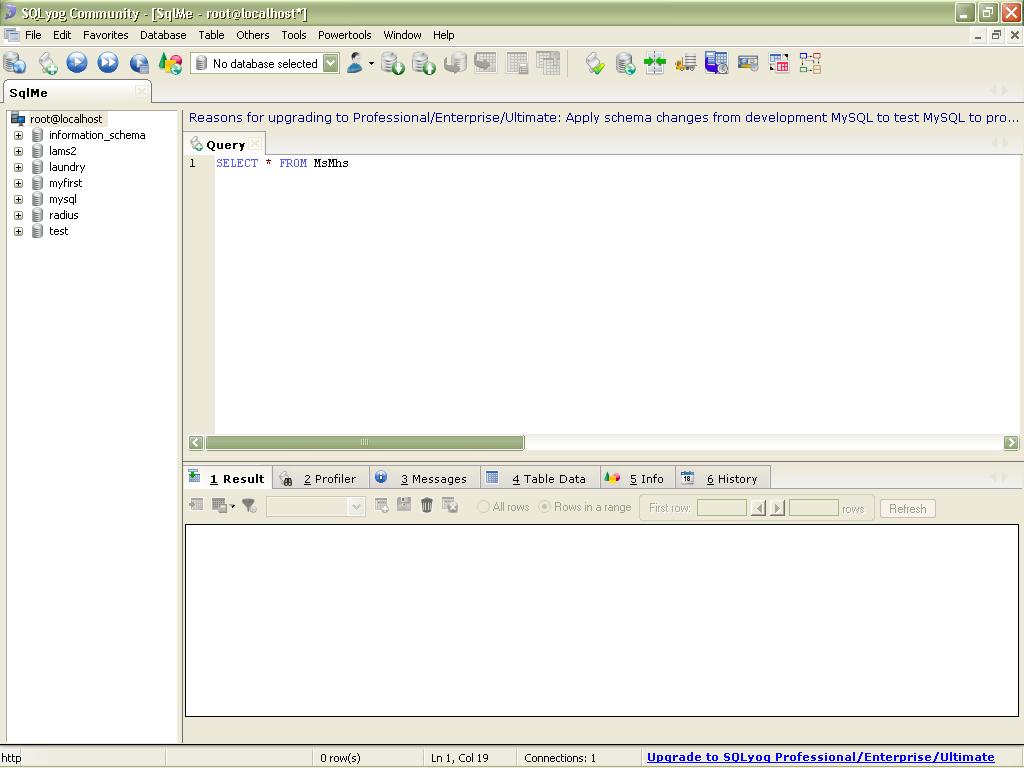The width and height of the screenshot is (1024, 768).
Task: Select the Rows in a range radio button
Action: (x=544, y=507)
